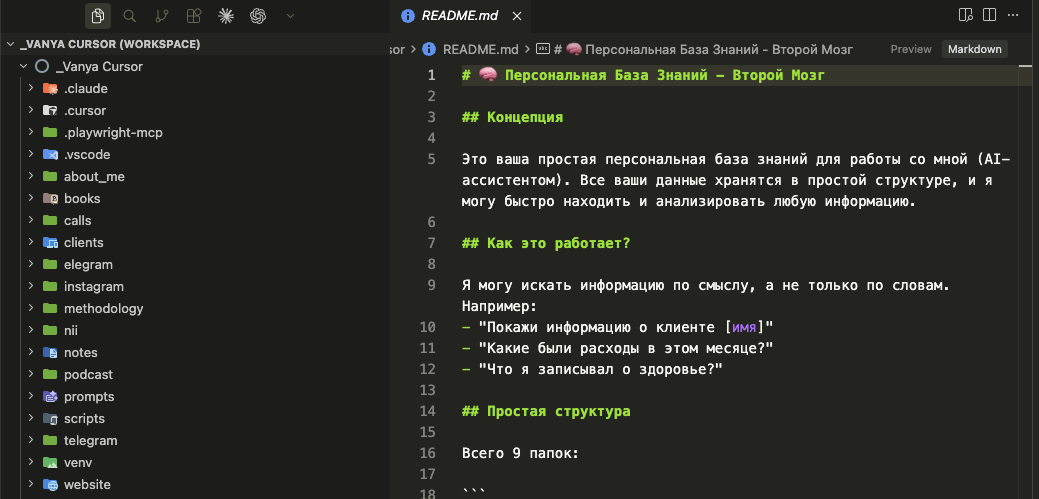Open the Explorer view icon
This screenshot has height=499, width=1039.
click(x=98, y=16)
